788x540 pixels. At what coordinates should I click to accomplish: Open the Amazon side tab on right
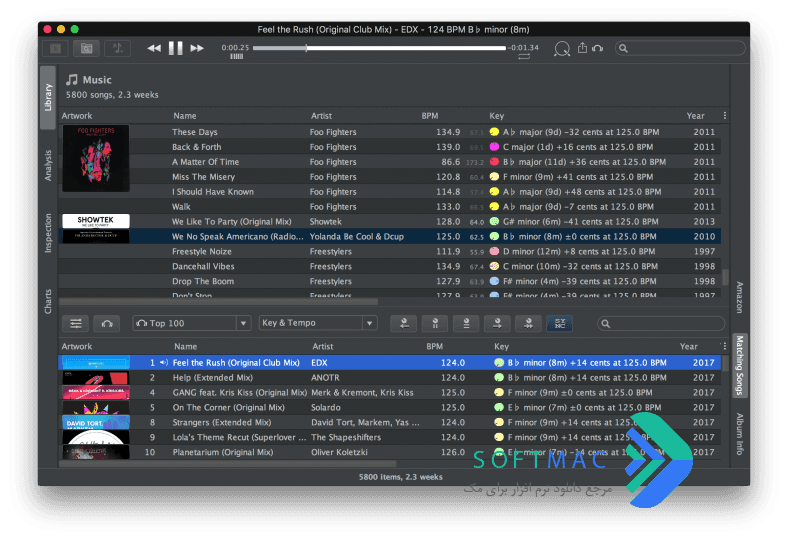coord(740,297)
